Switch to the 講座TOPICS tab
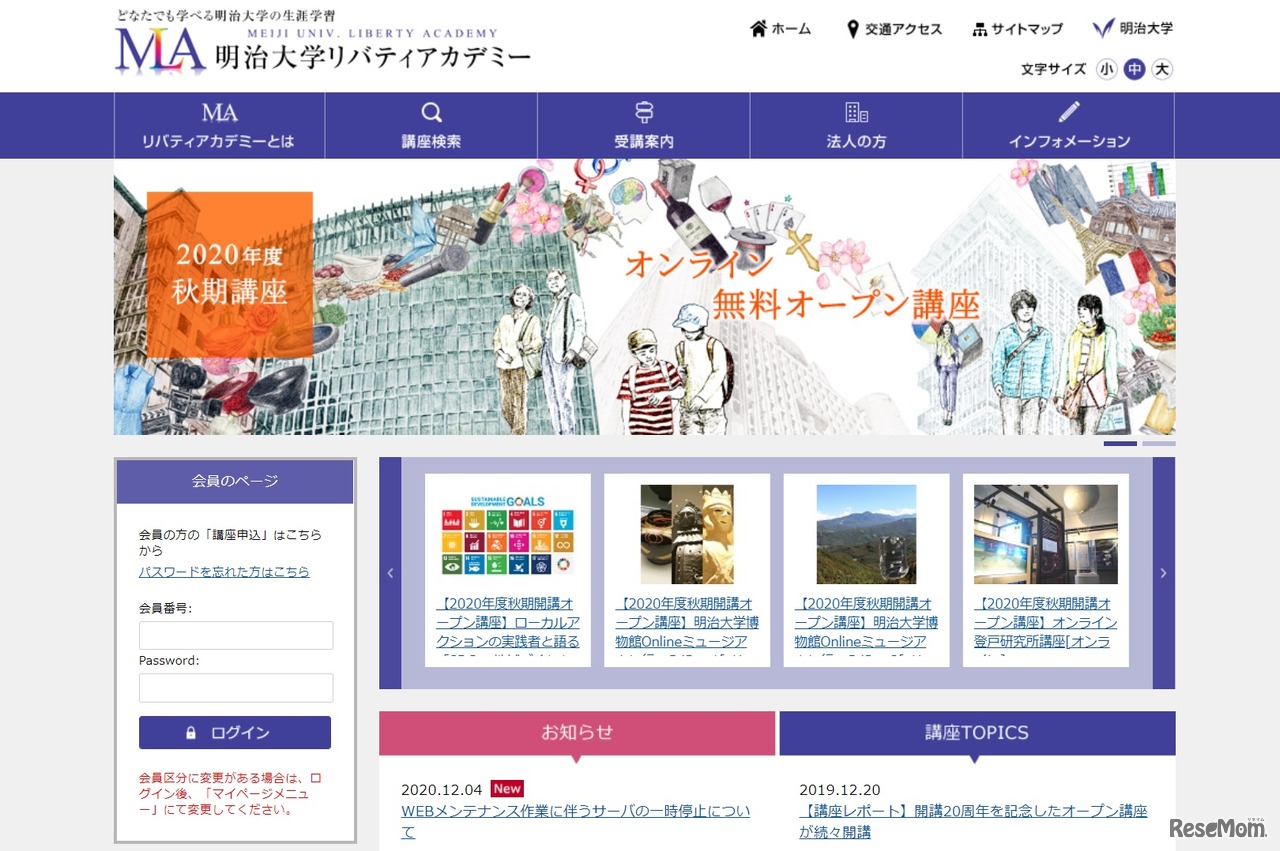The width and height of the screenshot is (1280, 851). (x=977, y=733)
